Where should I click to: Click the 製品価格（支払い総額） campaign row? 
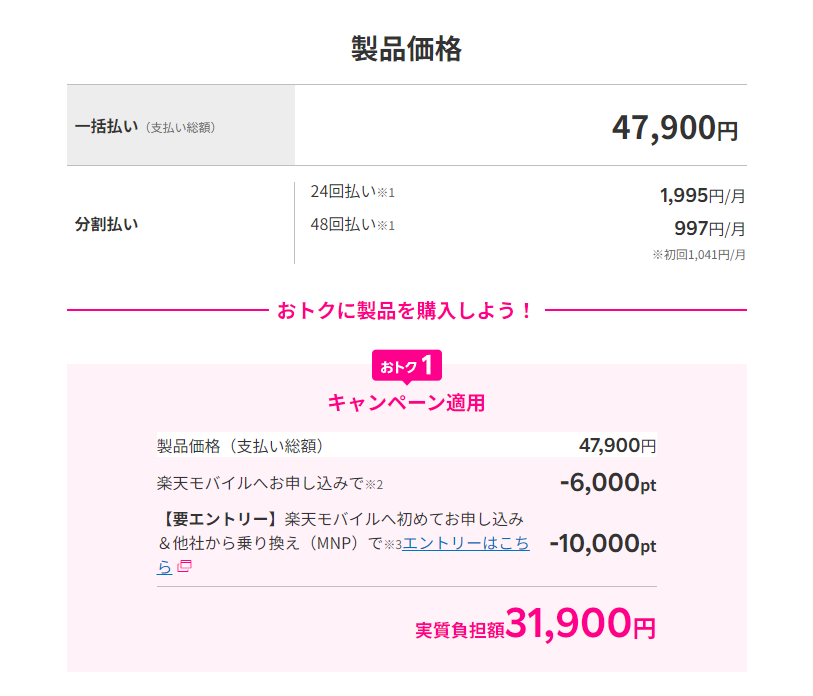point(406,445)
